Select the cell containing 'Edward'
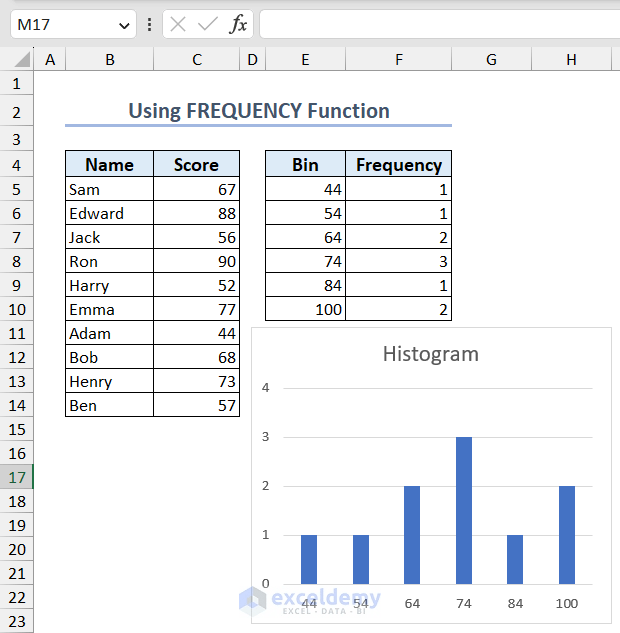Image resolution: width=620 pixels, height=633 pixels. click(x=109, y=213)
